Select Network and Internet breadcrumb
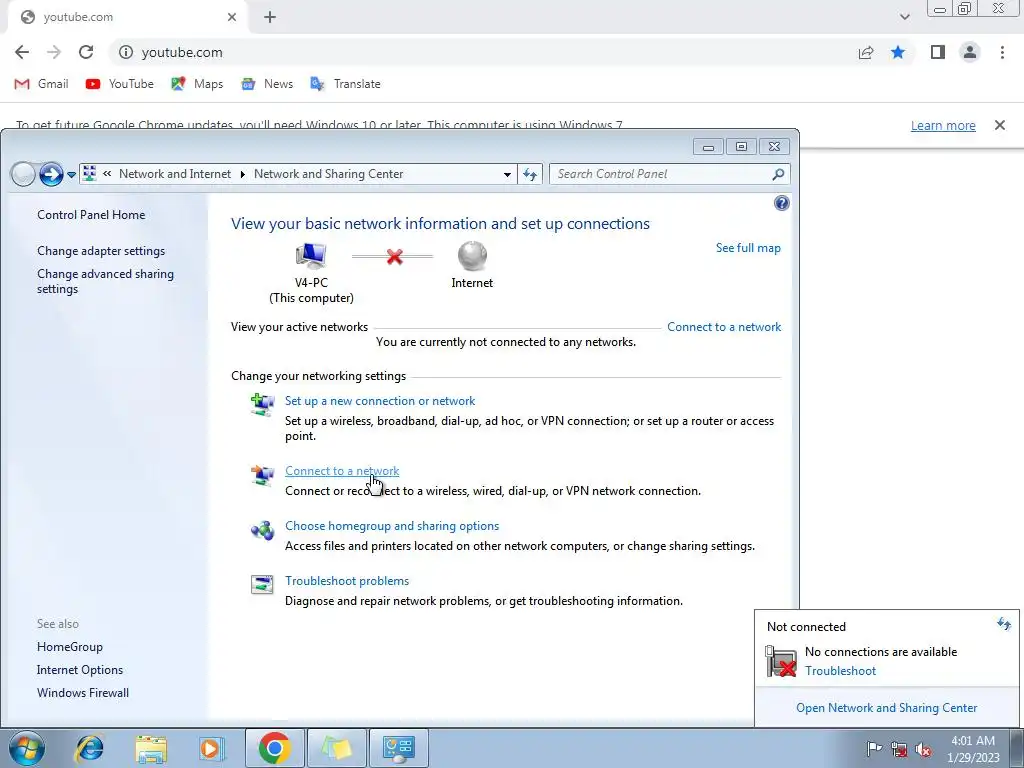 click(175, 174)
